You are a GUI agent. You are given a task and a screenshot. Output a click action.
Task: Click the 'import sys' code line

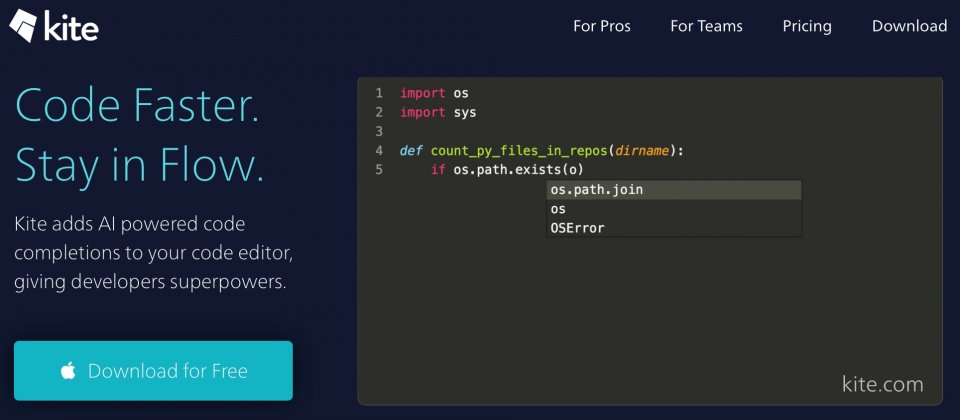point(438,113)
